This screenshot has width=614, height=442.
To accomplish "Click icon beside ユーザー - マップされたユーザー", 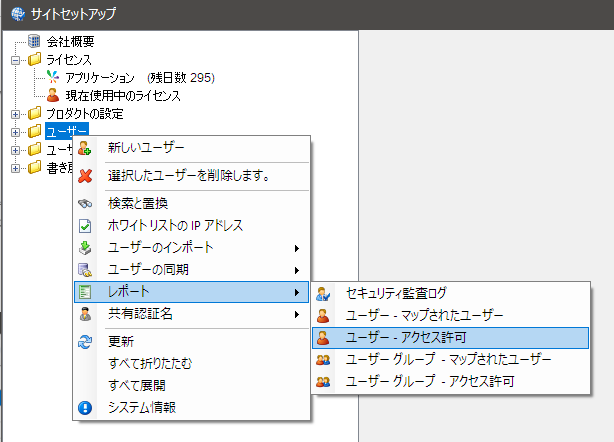I will click(x=323, y=316).
